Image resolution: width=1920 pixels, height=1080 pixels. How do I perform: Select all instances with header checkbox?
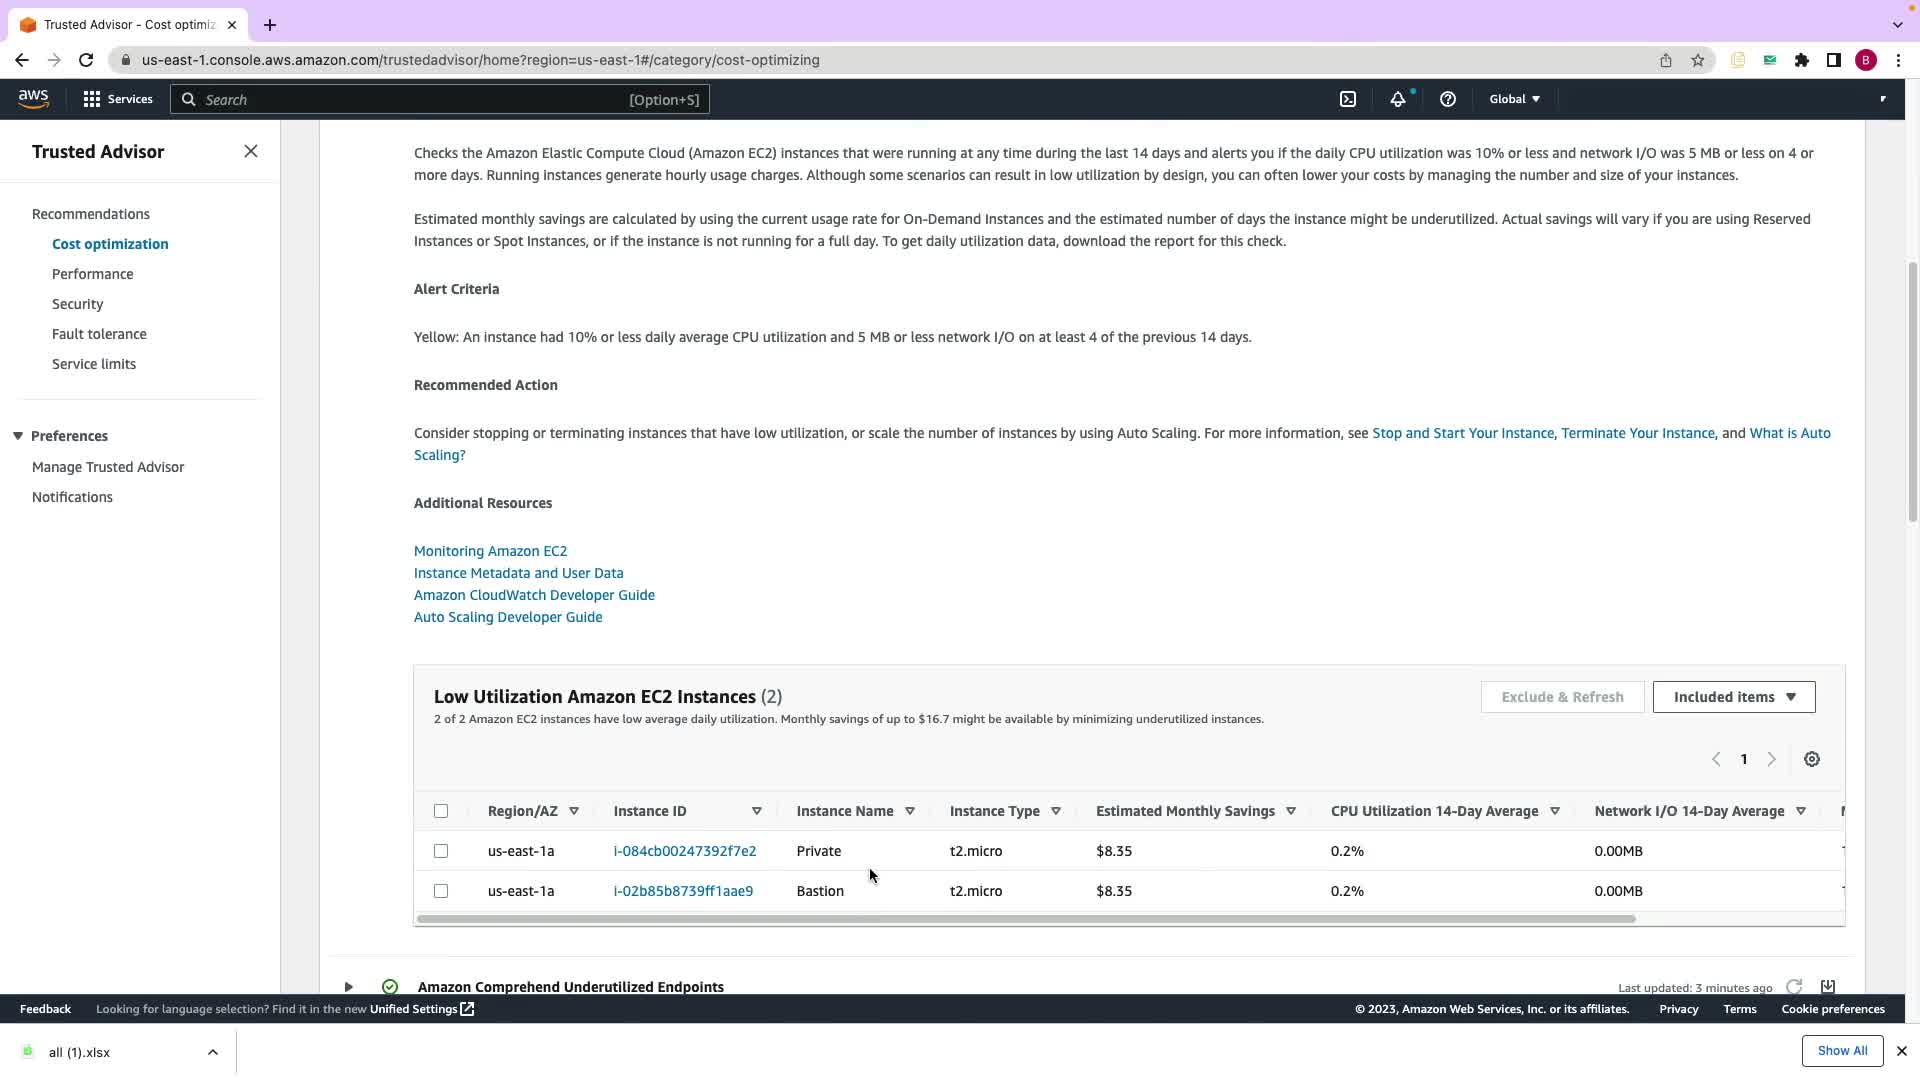tap(441, 811)
